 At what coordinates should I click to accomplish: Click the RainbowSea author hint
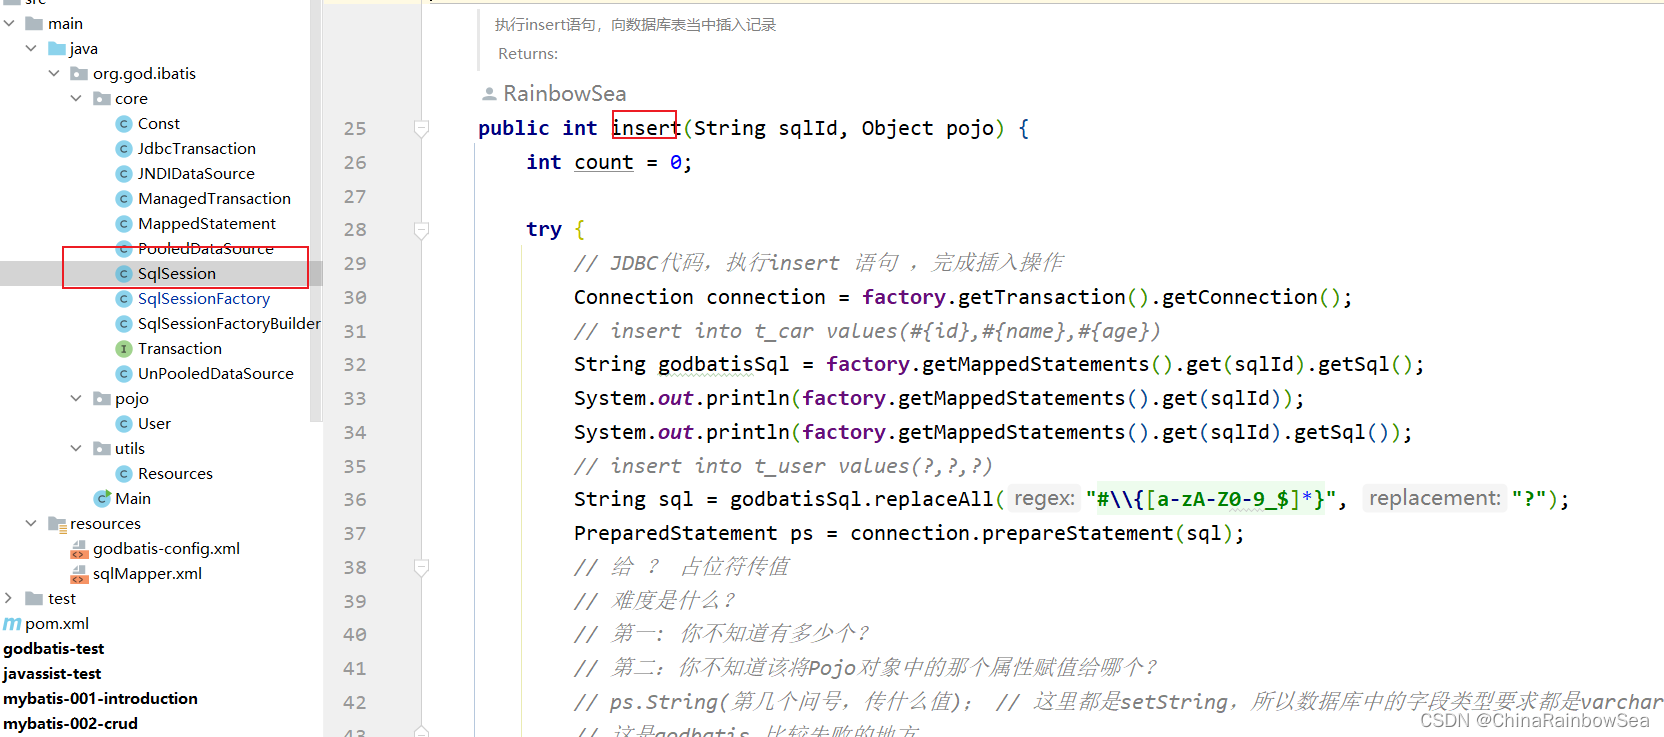click(565, 93)
